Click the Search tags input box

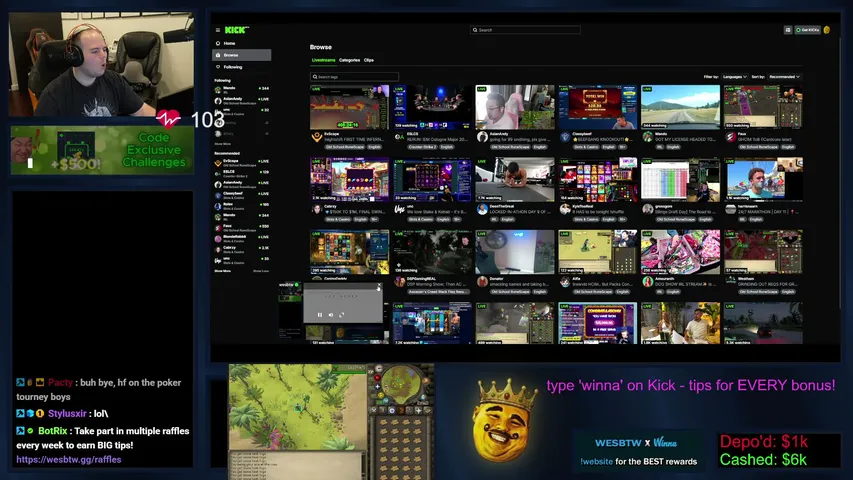(x=354, y=77)
